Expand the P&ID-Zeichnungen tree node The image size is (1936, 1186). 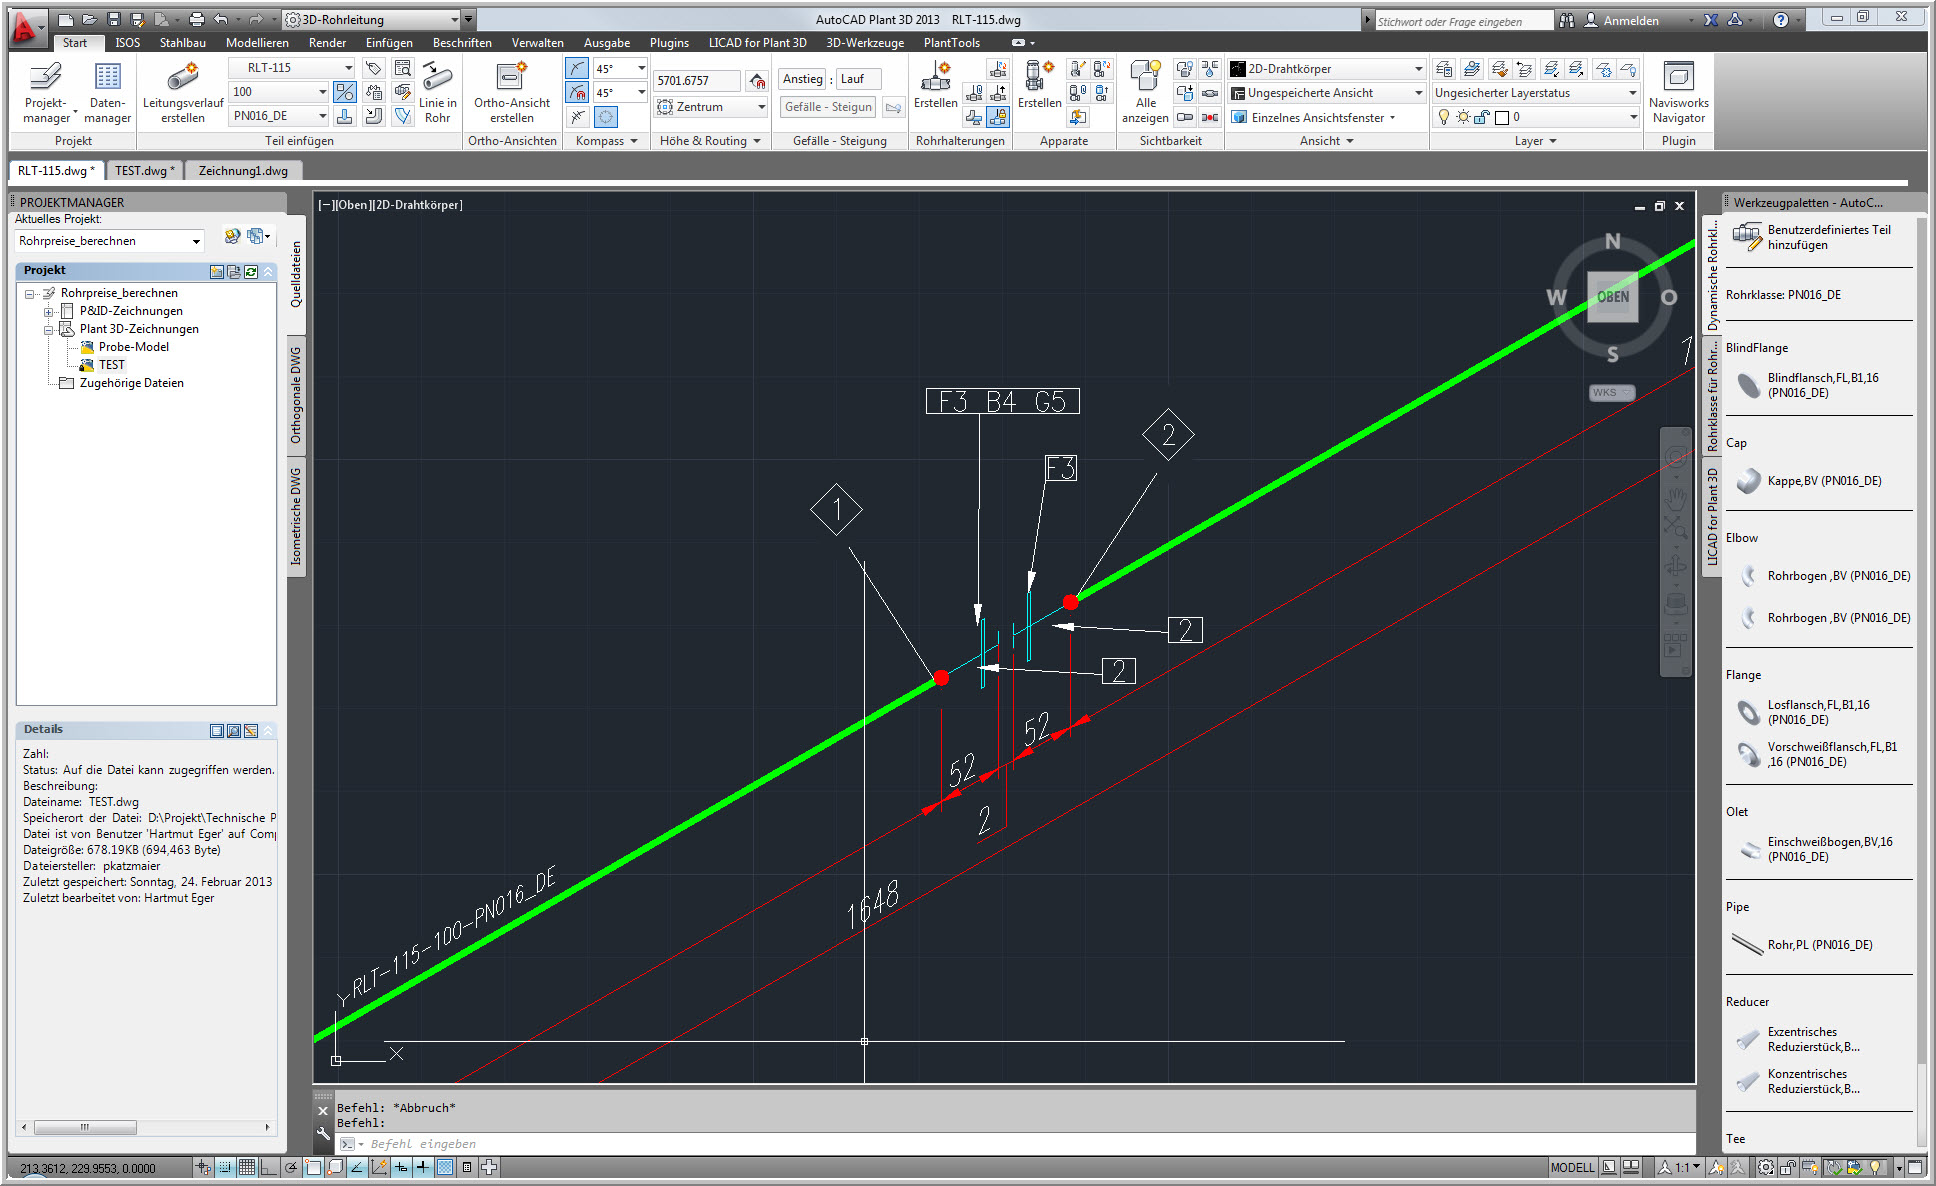click(x=48, y=311)
